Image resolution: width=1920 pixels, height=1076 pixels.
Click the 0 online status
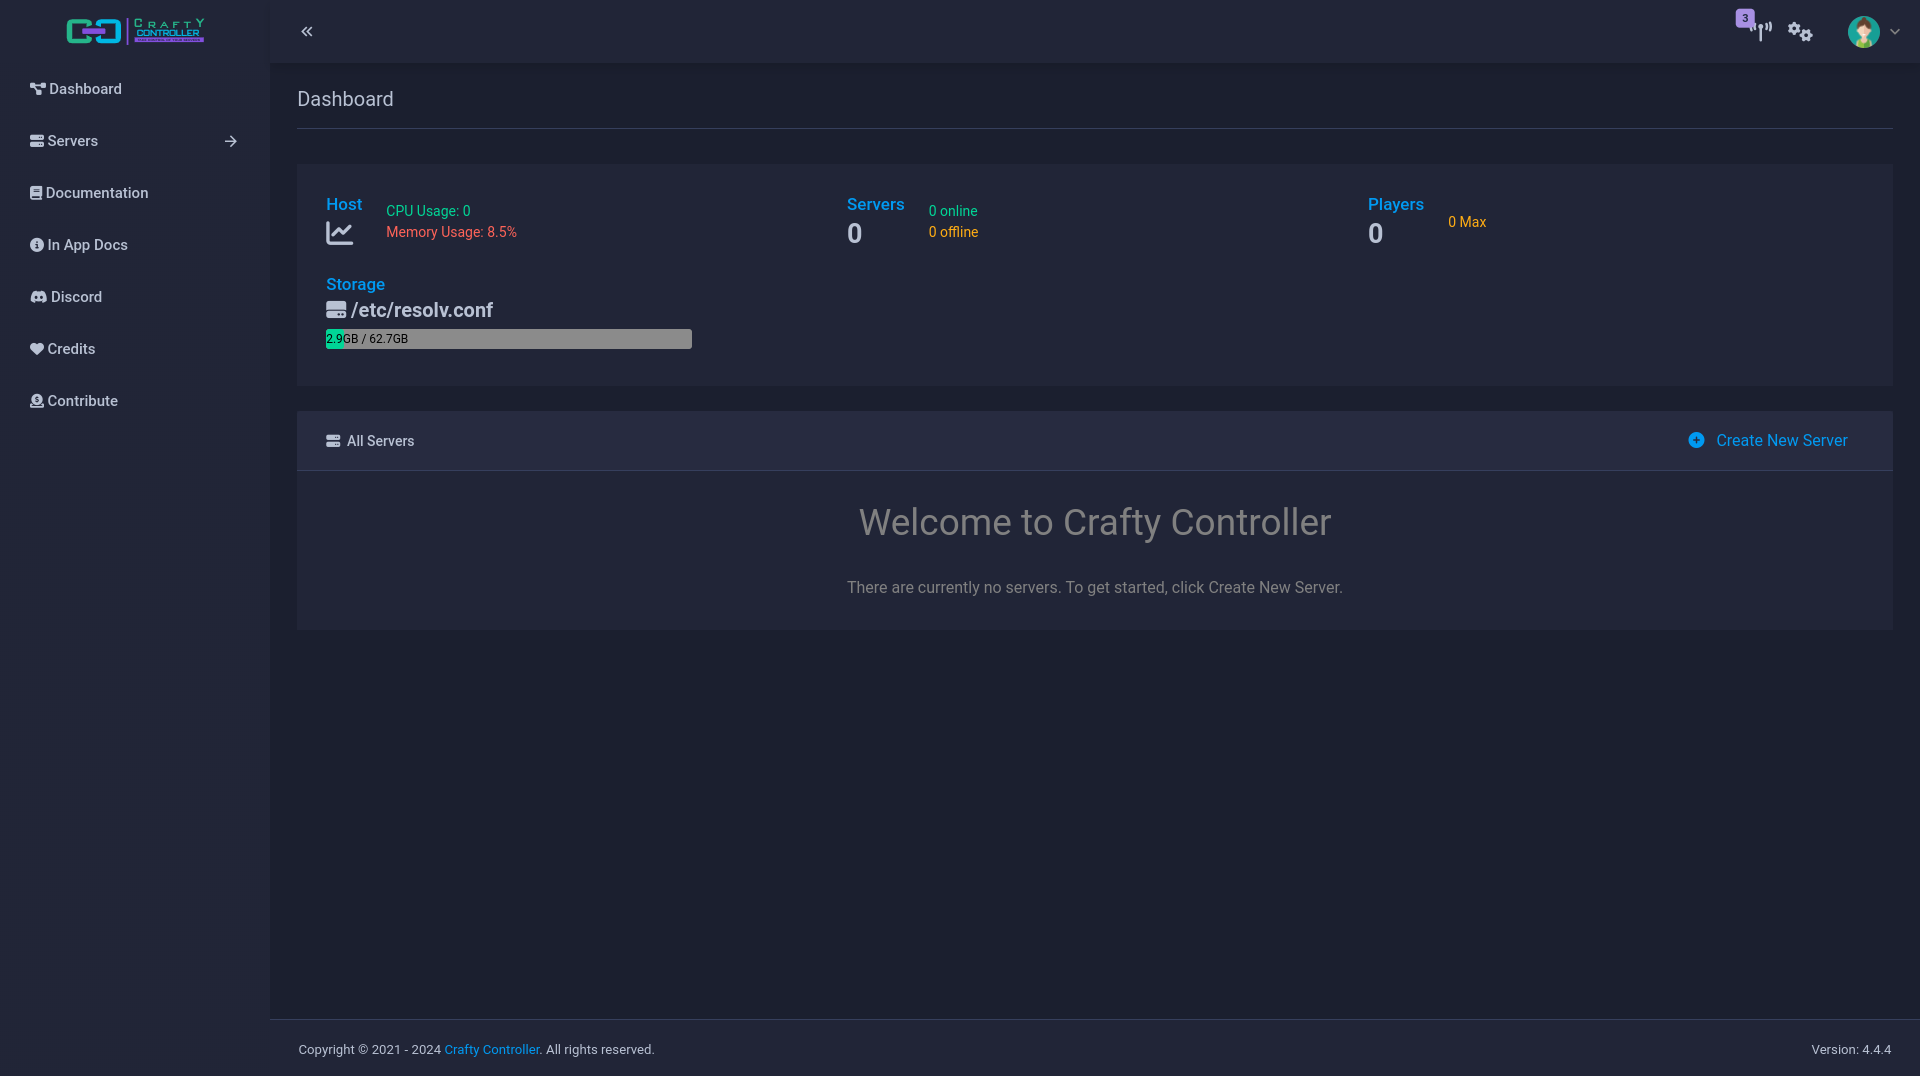click(953, 211)
